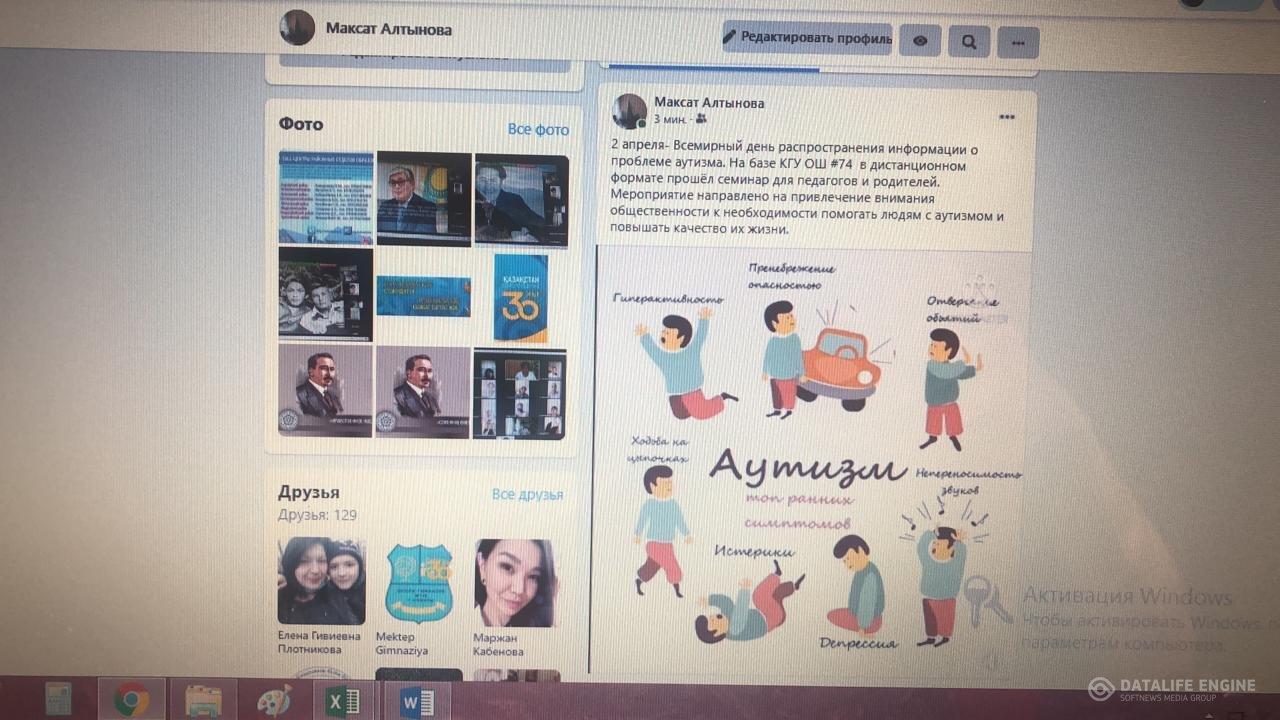Image resolution: width=1280 pixels, height=720 pixels.
Task: Click the eye view-as icon button
Action: (920, 41)
